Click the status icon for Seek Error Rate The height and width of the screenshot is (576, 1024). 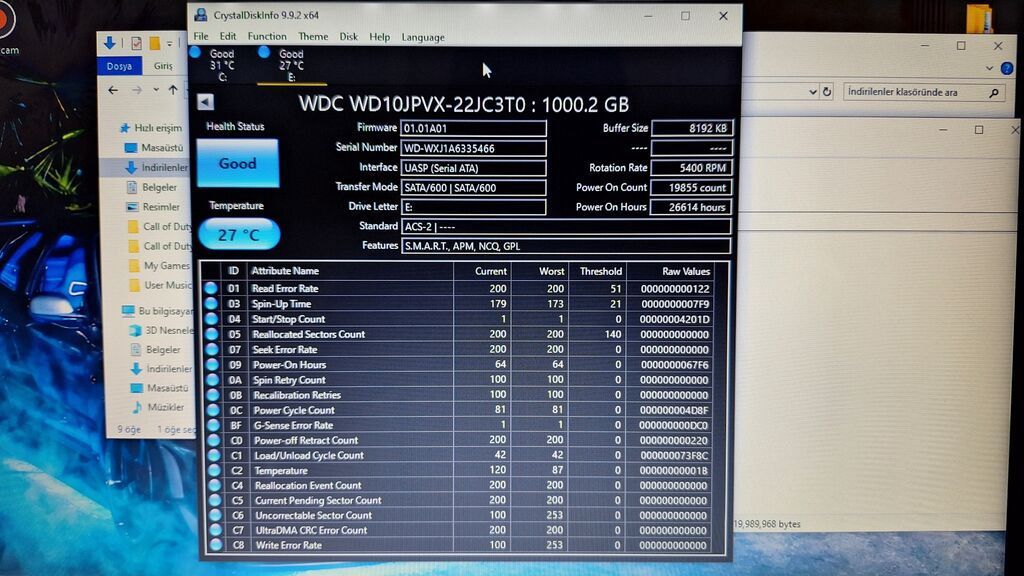pyautogui.click(x=212, y=349)
